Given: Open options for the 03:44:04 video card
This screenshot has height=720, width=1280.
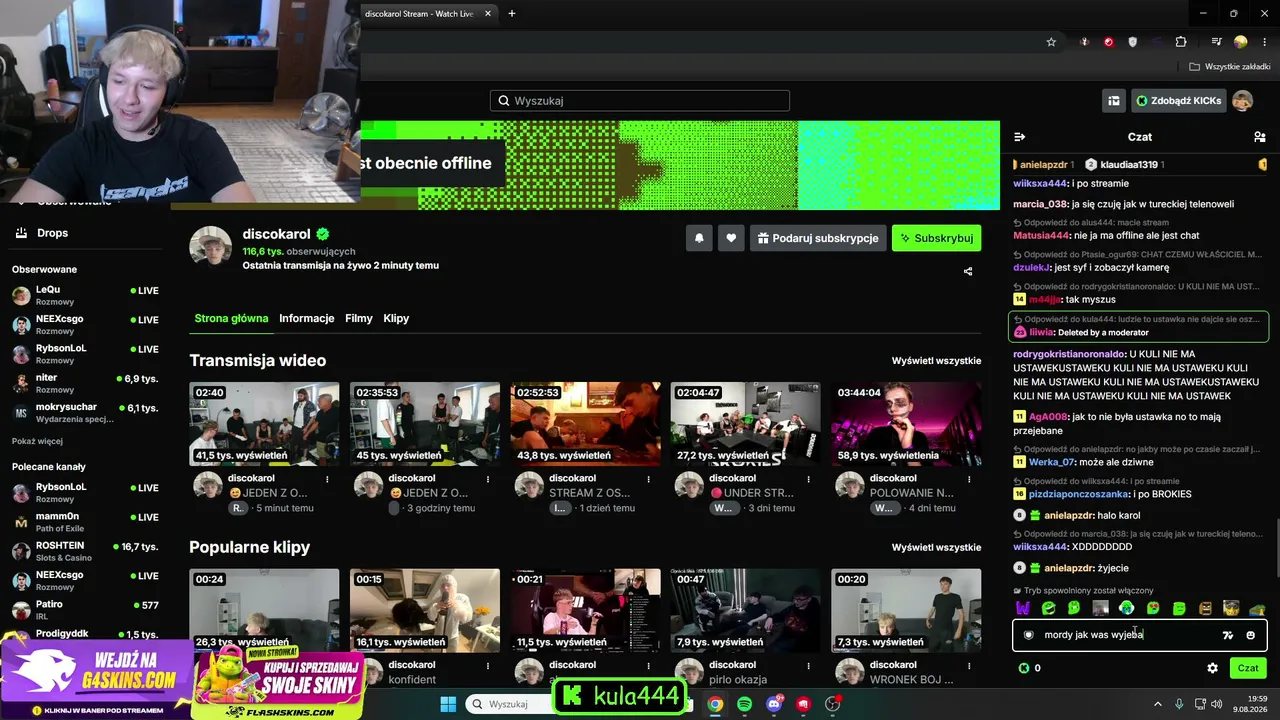Looking at the screenshot, I should (969, 480).
